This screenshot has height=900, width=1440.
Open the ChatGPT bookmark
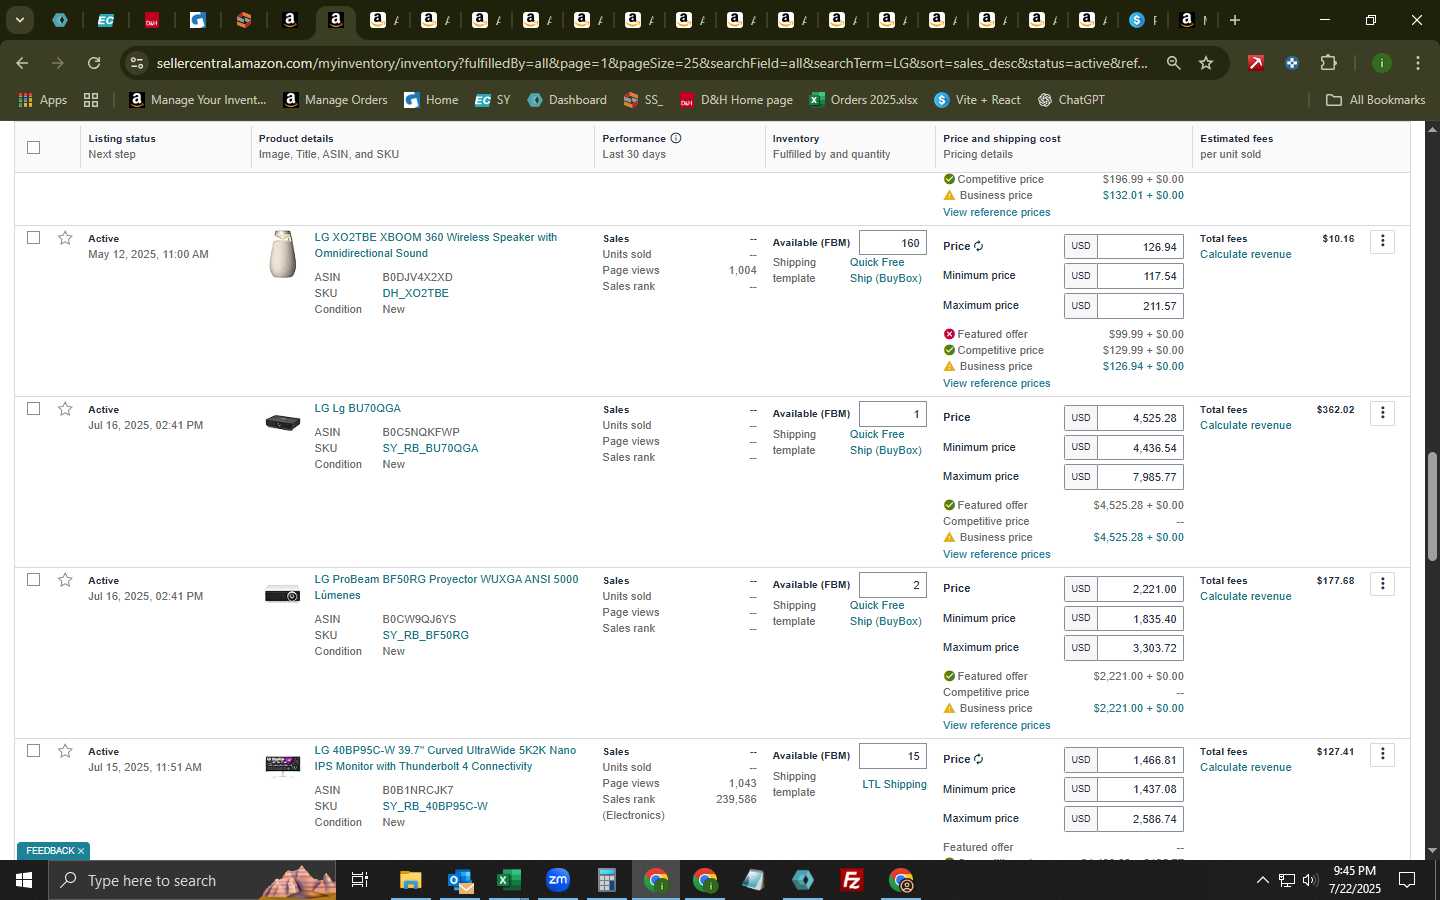[x=1071, y=100]
